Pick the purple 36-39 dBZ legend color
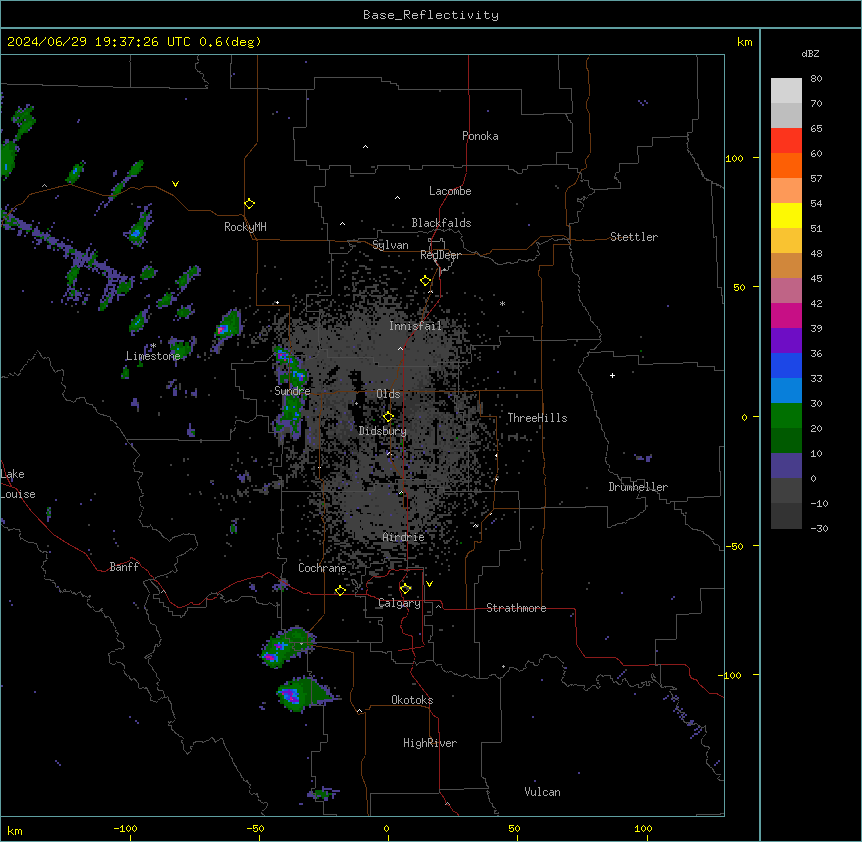Viewport: 862px width, 842px height. point(786,341)
